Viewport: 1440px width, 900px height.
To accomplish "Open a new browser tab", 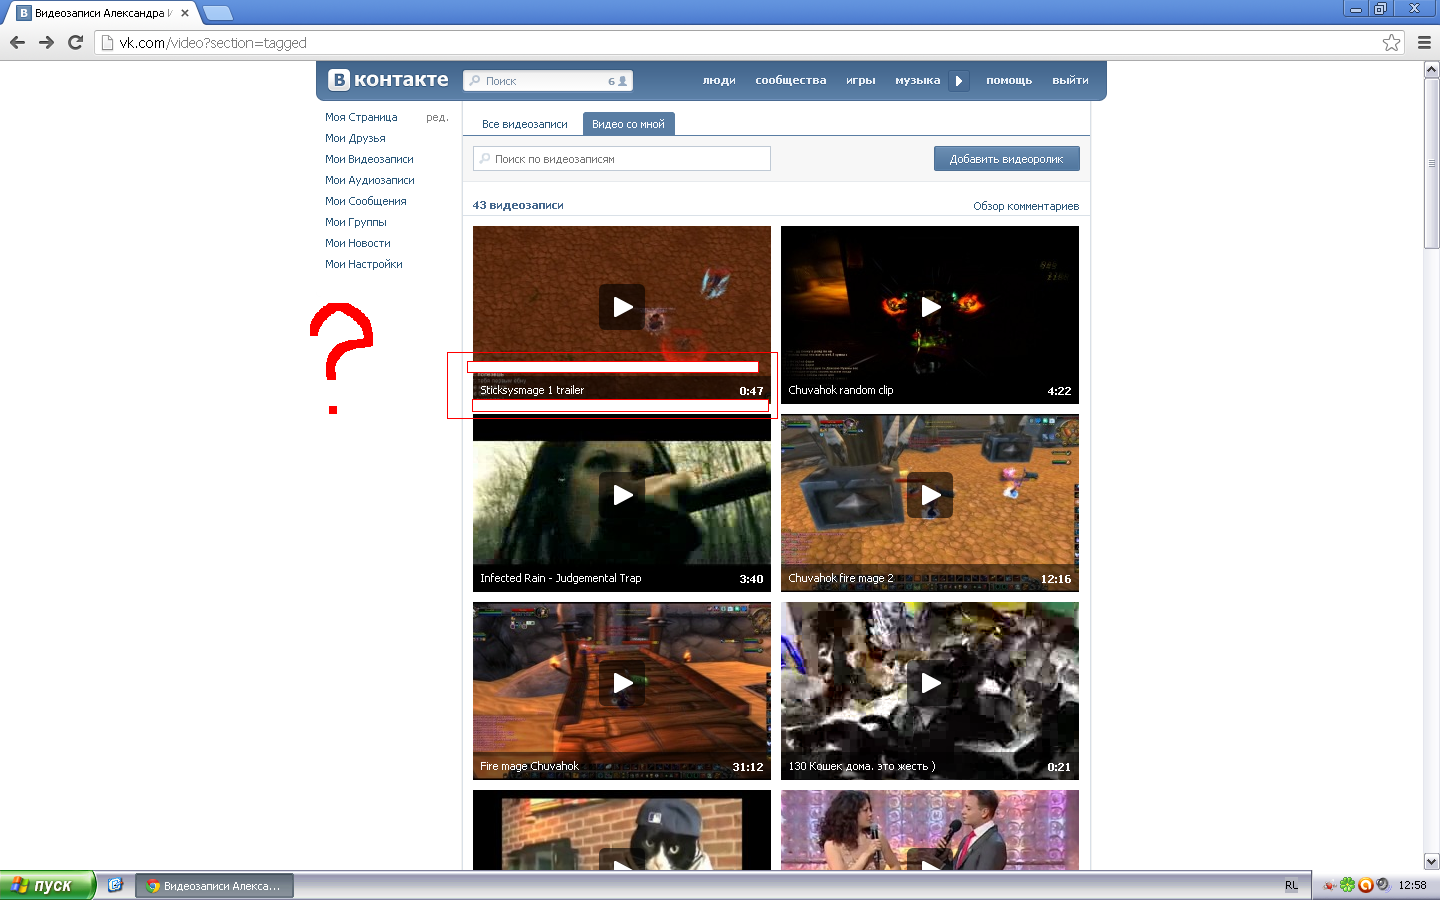I will [x=218, y=13].
